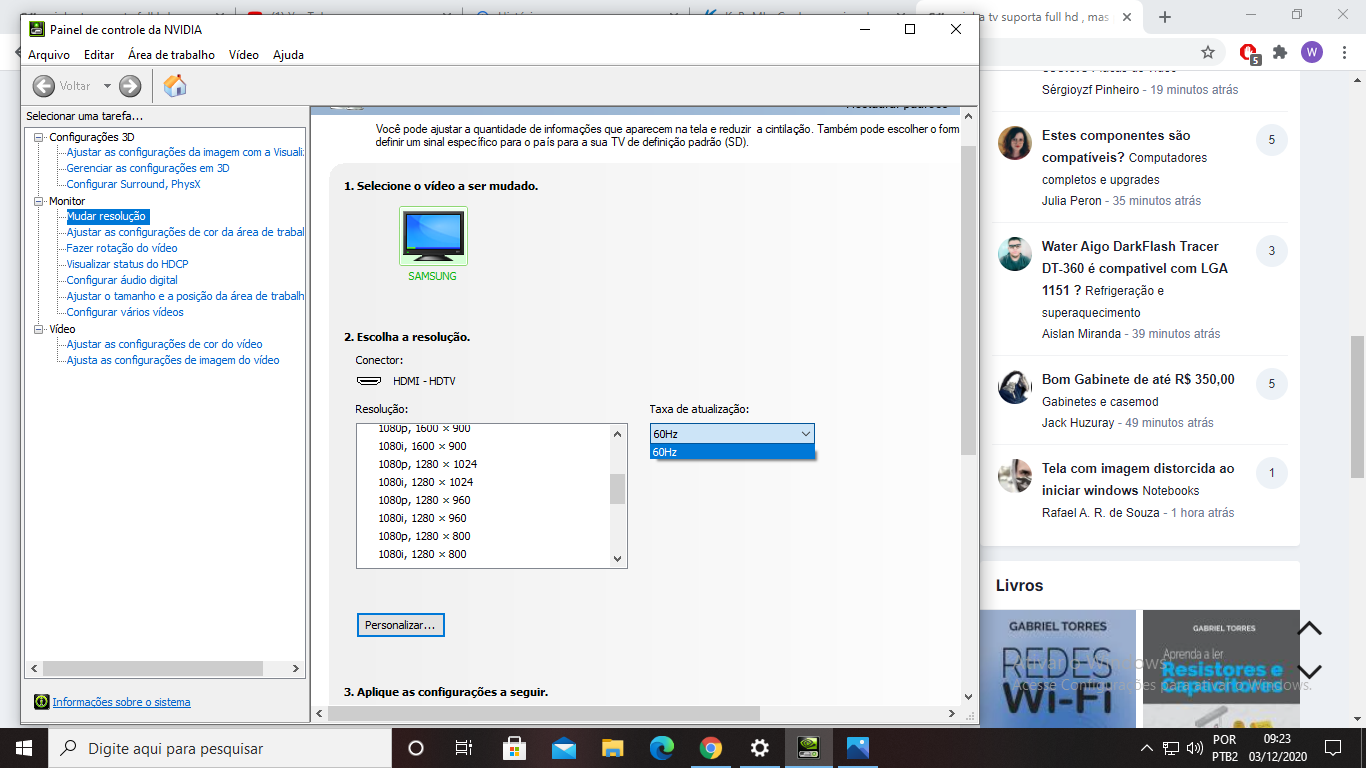Open Windows Start menu
The height and width of the screenshot is (770, 1370).
coord(24,748)
